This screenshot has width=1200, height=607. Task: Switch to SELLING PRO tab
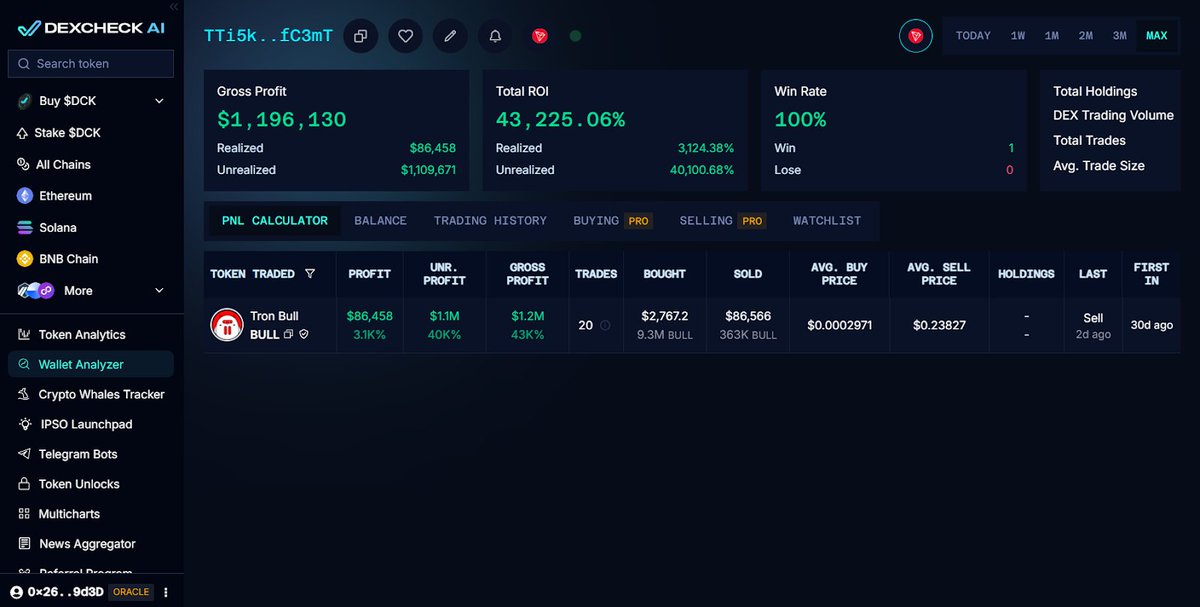[722, 221]
